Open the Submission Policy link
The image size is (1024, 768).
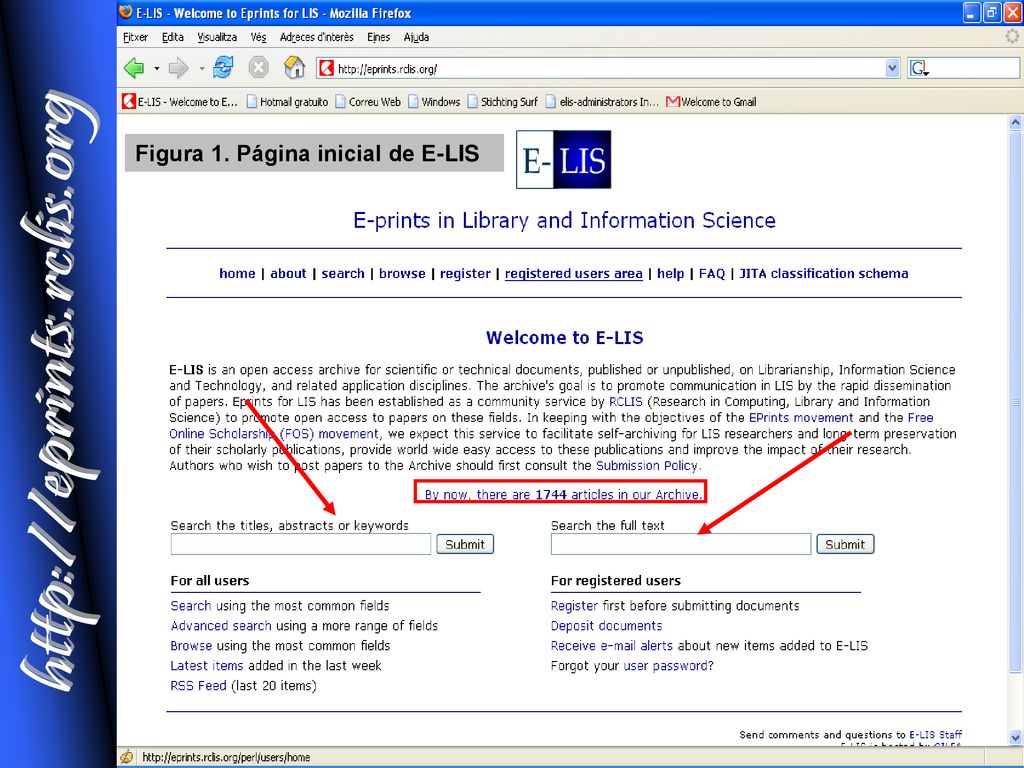[647, 466]
